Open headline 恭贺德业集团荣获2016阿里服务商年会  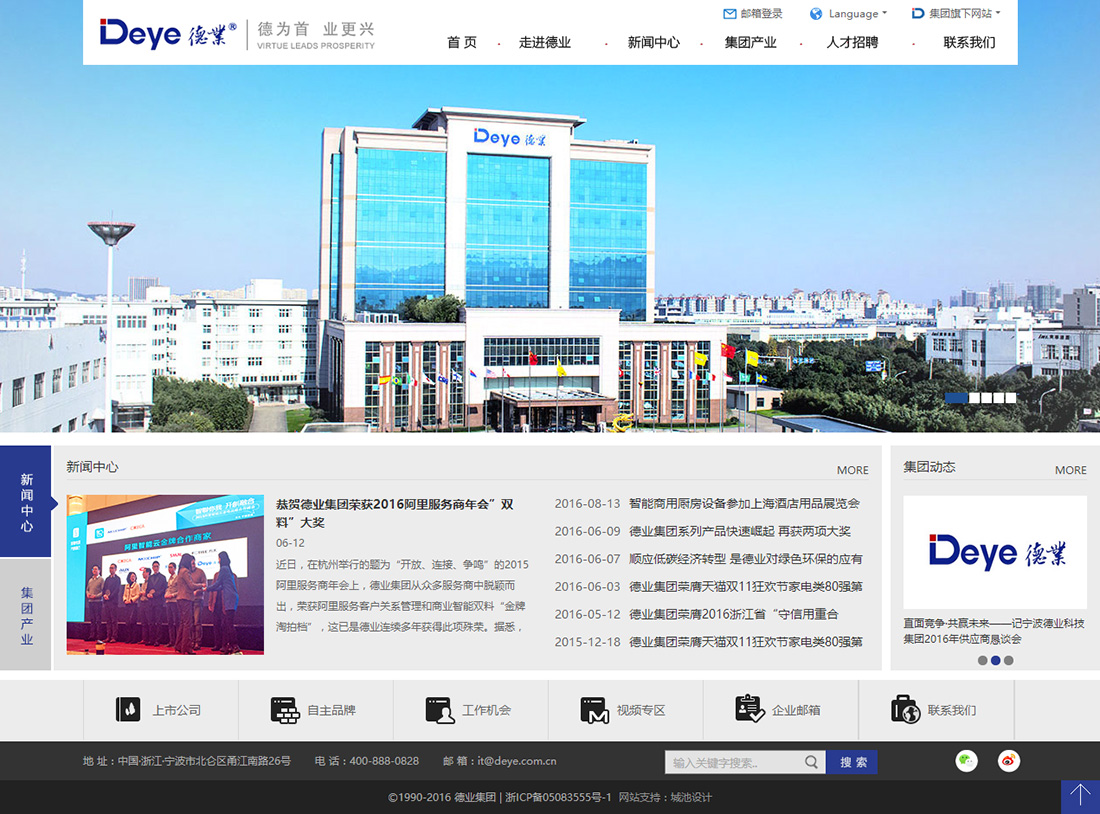[395, 513]
